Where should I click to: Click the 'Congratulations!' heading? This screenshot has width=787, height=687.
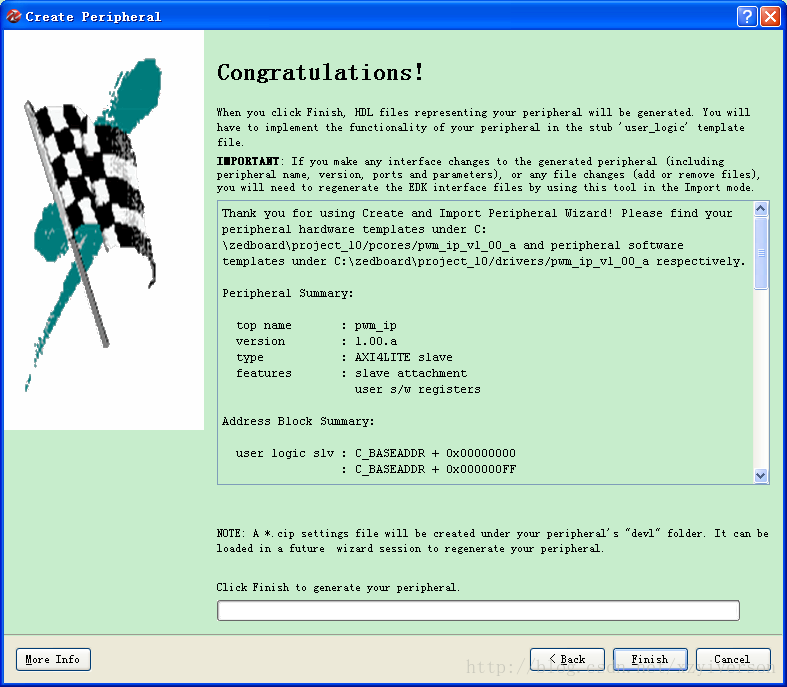(320, 72)
